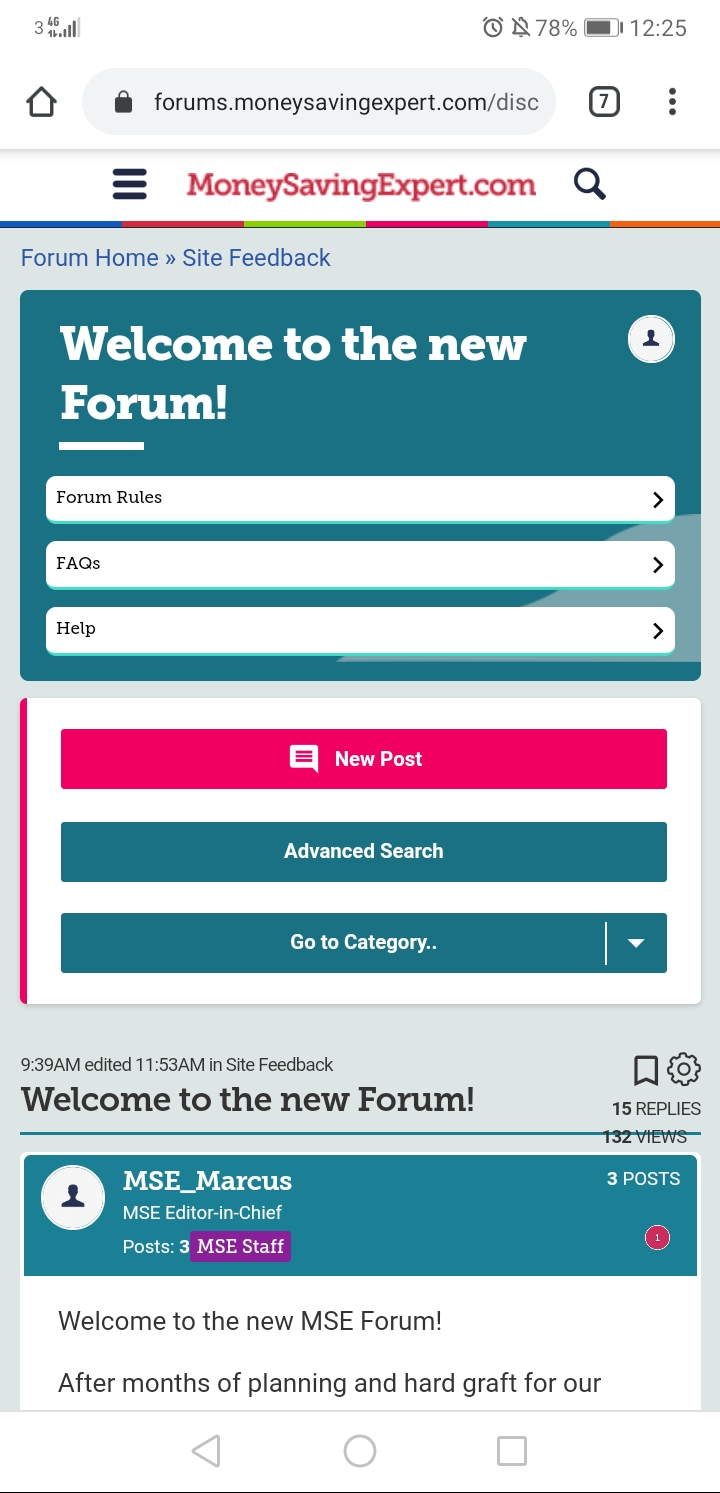Bookmark this discussion thread
This screenshot has width=720, height=1493.
(646, 1070)
